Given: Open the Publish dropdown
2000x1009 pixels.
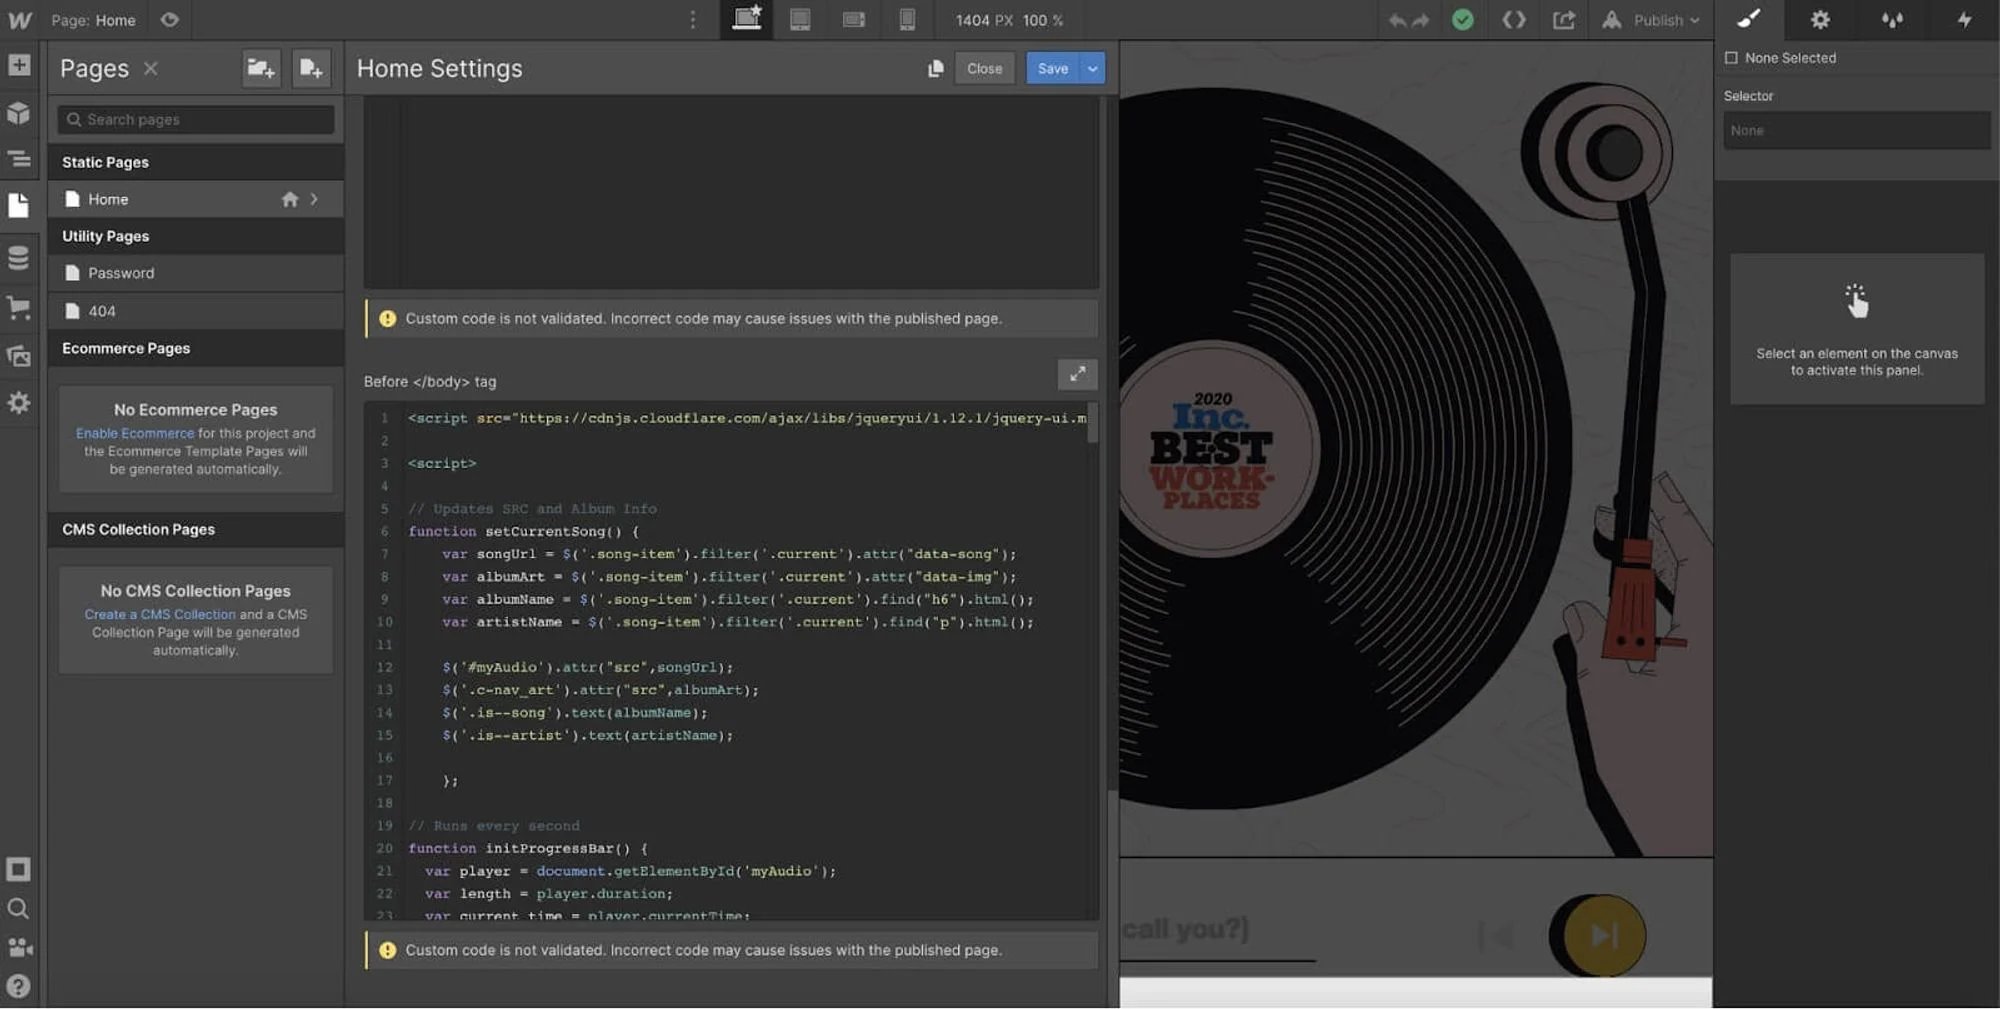Looking at the screenshot, I should click(x=1660, y=20).
